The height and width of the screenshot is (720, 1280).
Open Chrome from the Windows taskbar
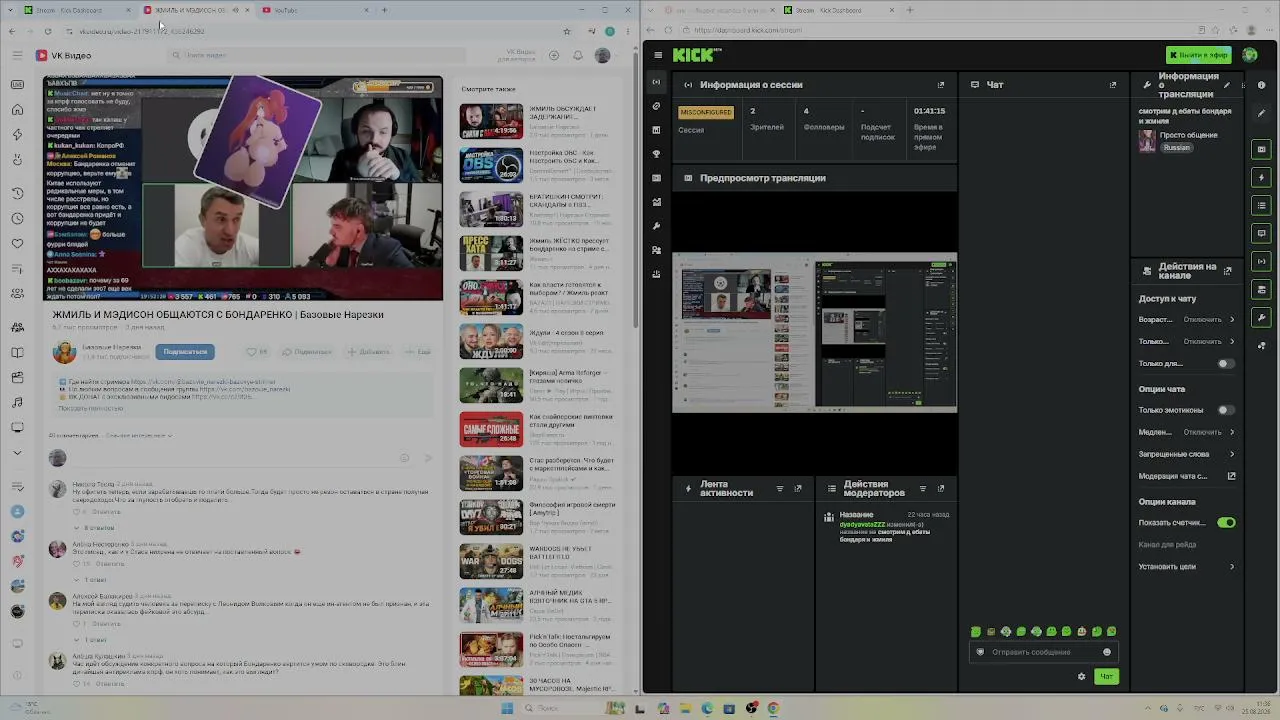773,709
